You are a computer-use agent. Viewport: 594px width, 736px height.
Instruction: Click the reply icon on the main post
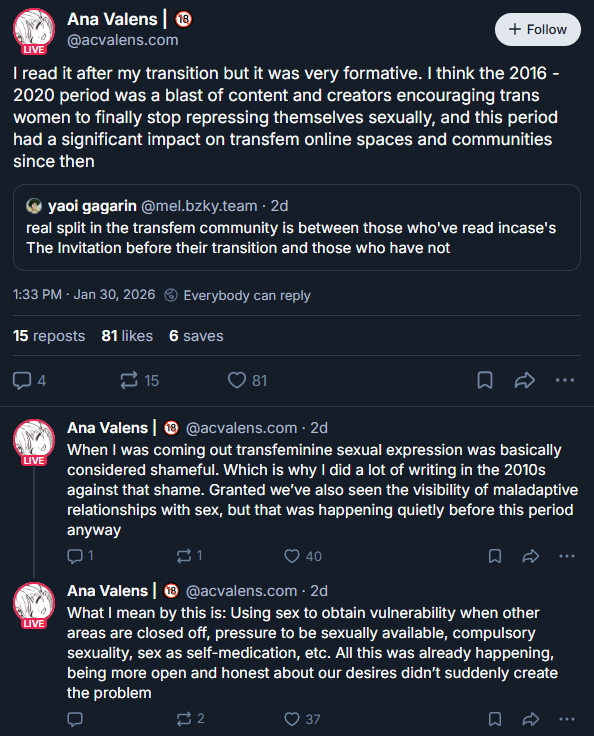pyautogui.click(x=22, y=381)
